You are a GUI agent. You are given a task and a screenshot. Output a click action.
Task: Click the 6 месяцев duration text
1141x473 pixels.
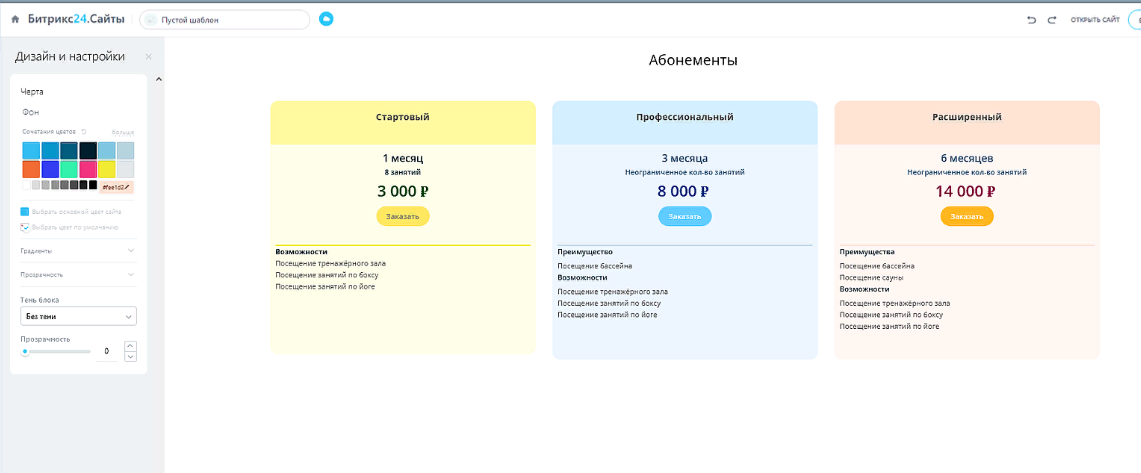pyautogui.click(x=967, y=158)
